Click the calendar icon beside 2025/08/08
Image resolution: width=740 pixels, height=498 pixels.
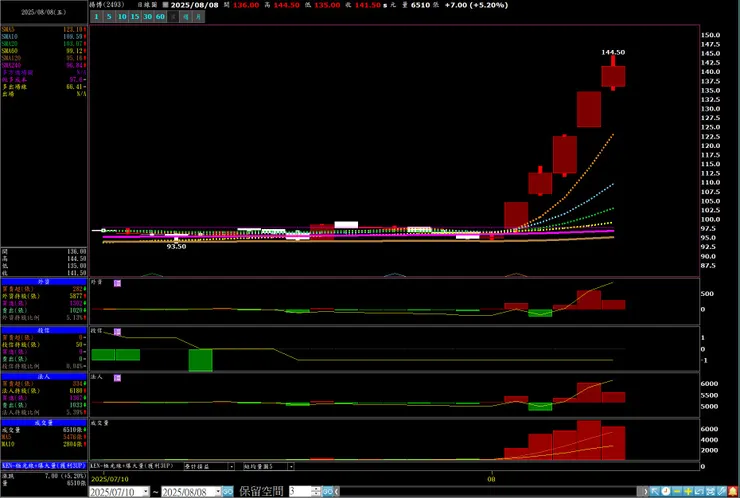coord(165,5)
